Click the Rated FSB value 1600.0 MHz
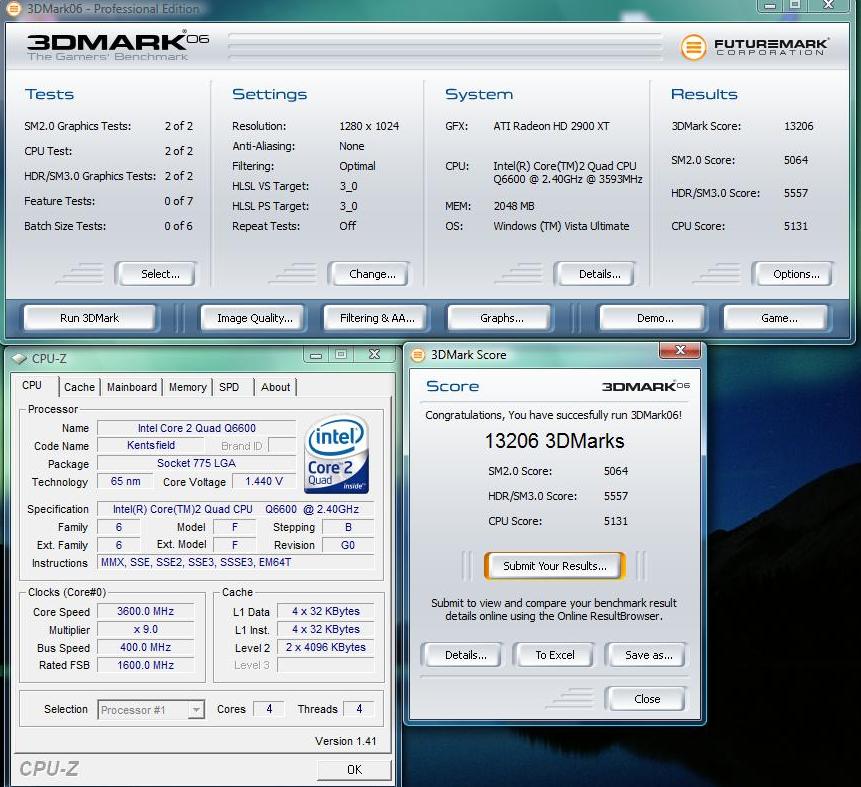The image size is (861, 787). (146, 665)
